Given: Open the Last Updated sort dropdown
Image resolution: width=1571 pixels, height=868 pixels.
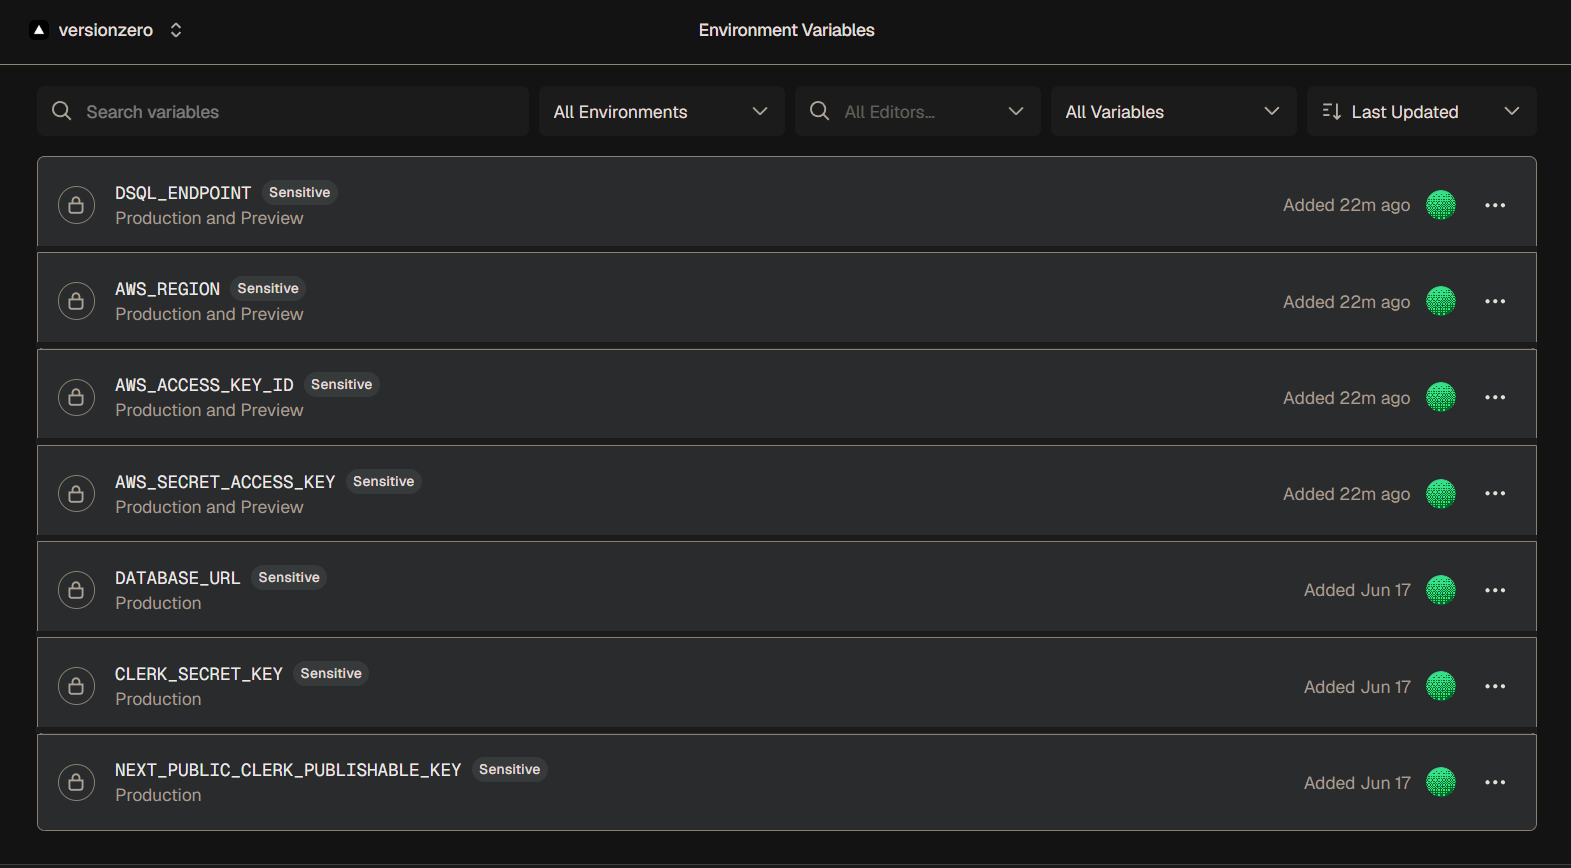Looking at the screenshot, I should tap(1422, 111).
